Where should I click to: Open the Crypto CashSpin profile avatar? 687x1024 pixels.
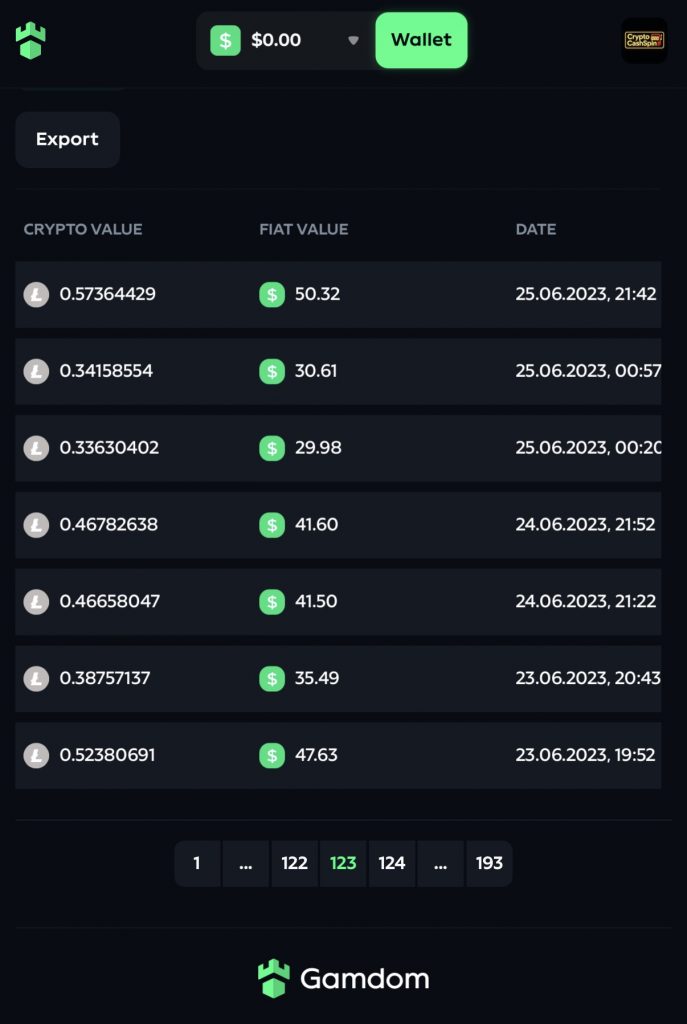pos(644,40)
